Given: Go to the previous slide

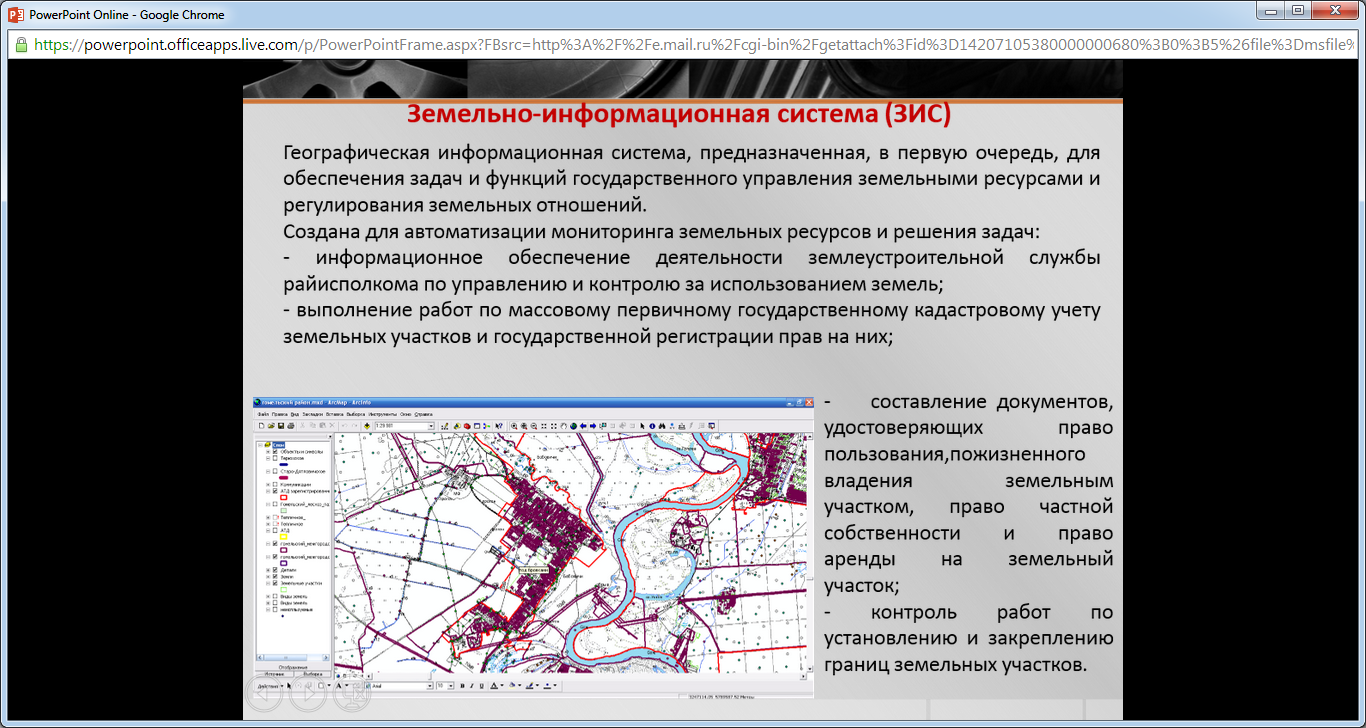Looking at the screenshot, I should coord(264,693).
